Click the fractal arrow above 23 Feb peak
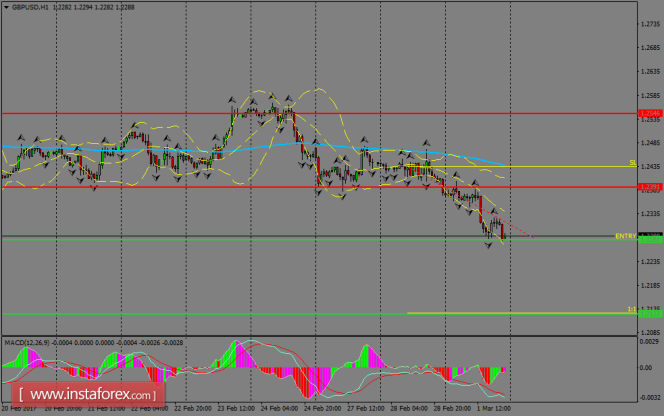664x416 pixels. pyautogui.click(x=232, y=100)
